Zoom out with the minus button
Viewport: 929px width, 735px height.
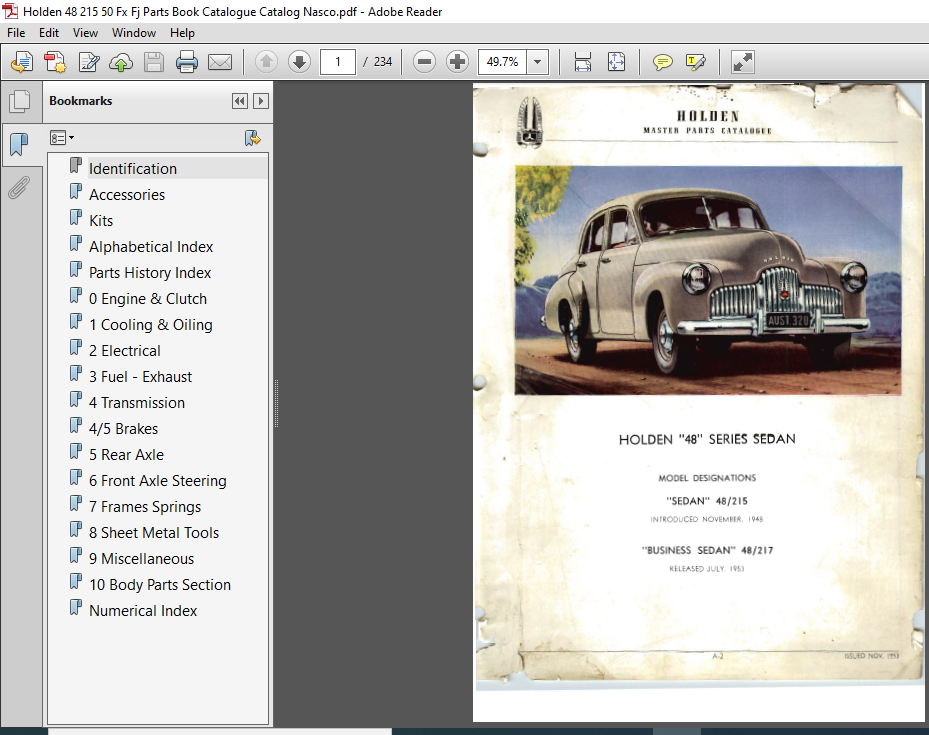point(424,62)
